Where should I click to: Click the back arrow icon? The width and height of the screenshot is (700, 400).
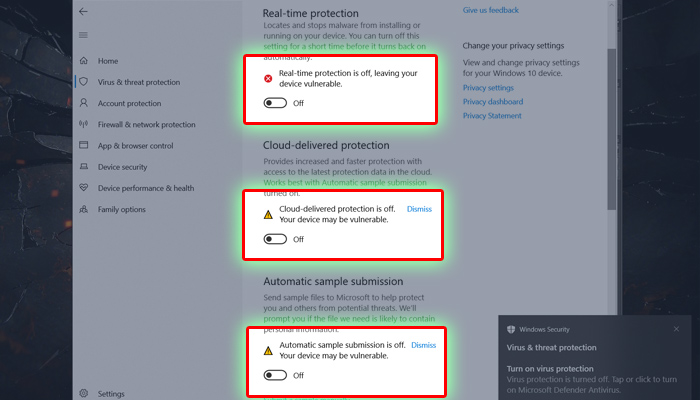point(83,12)
